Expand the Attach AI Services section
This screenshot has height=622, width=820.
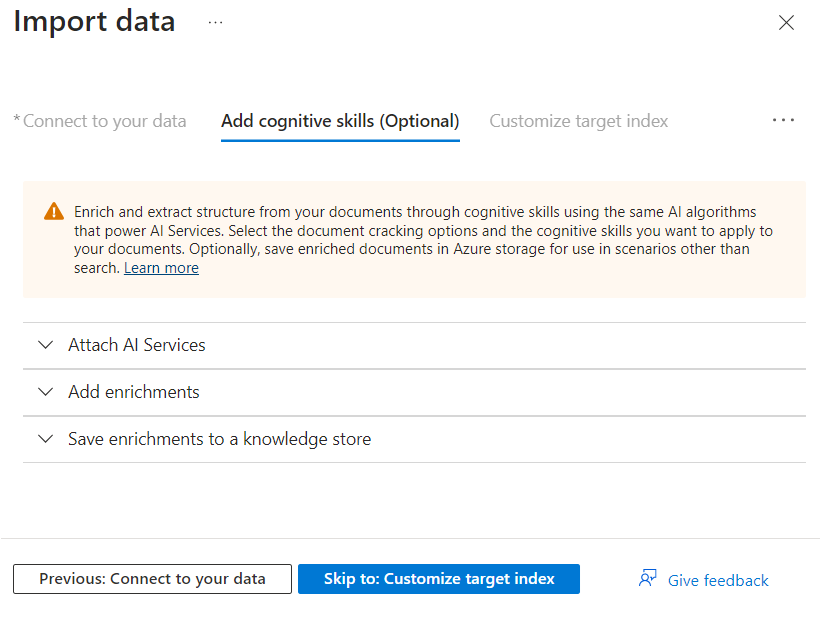[x=137, y=345]
